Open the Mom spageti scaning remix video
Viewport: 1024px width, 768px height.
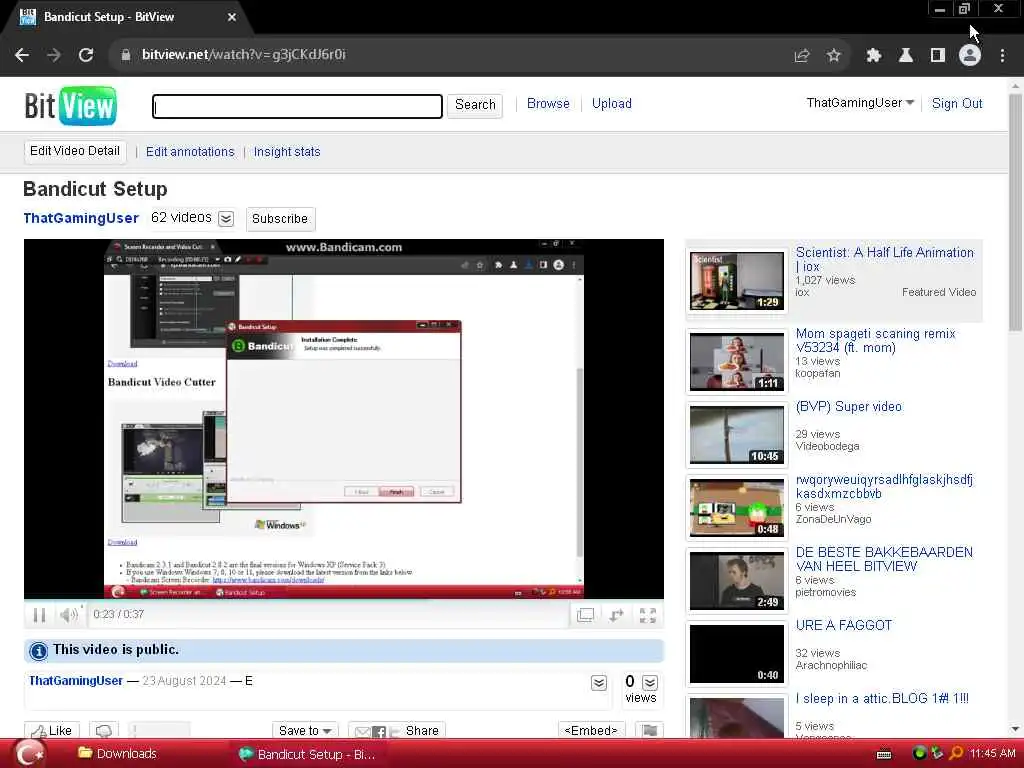tap(875, 341)
